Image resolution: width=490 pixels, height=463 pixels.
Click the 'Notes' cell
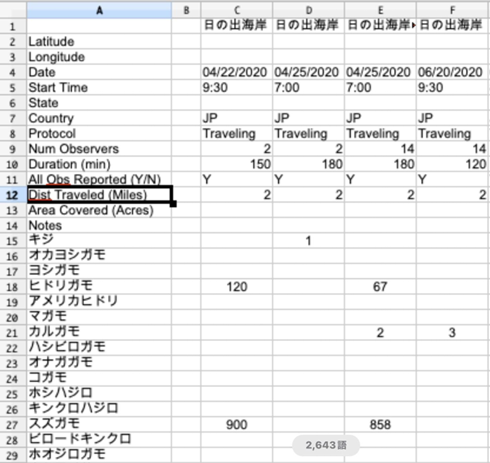click(99, 225)
